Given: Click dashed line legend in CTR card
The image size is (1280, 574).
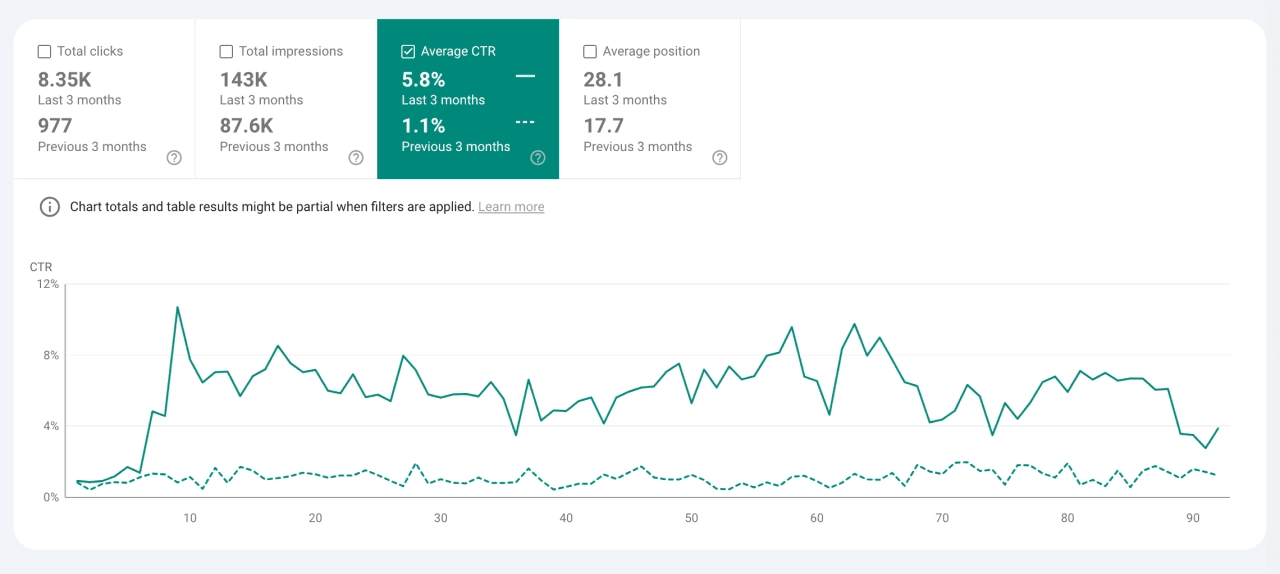Looking at the screenshot, I should coord(525,122).
